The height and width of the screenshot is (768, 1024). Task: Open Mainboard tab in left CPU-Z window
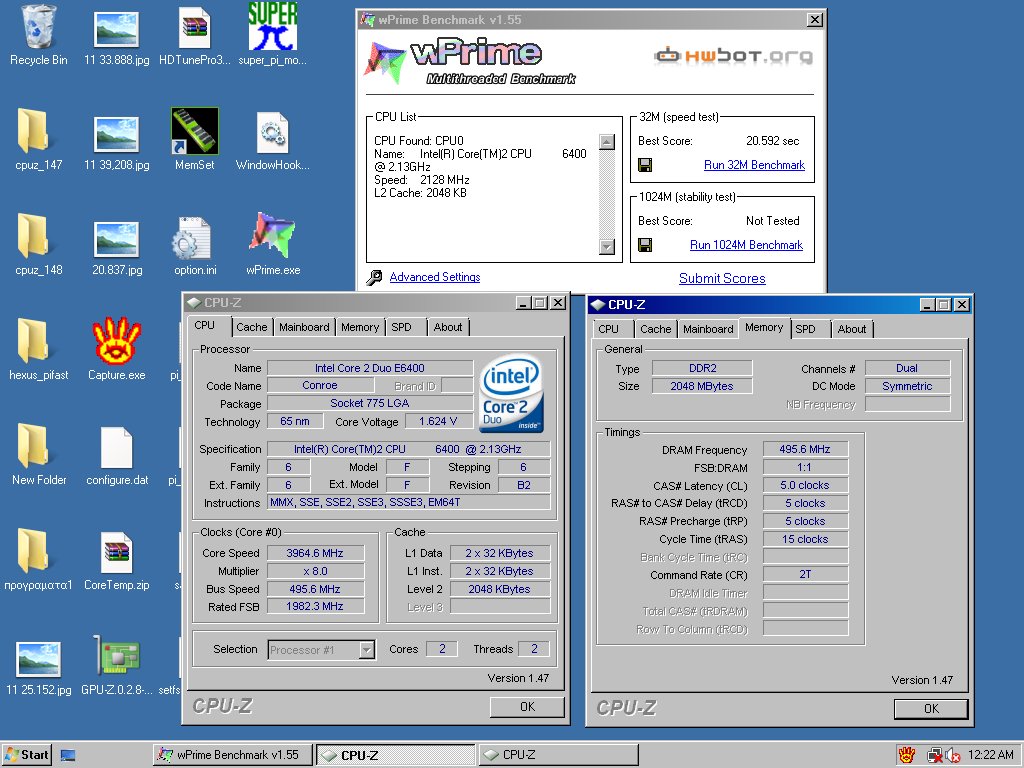304,327
